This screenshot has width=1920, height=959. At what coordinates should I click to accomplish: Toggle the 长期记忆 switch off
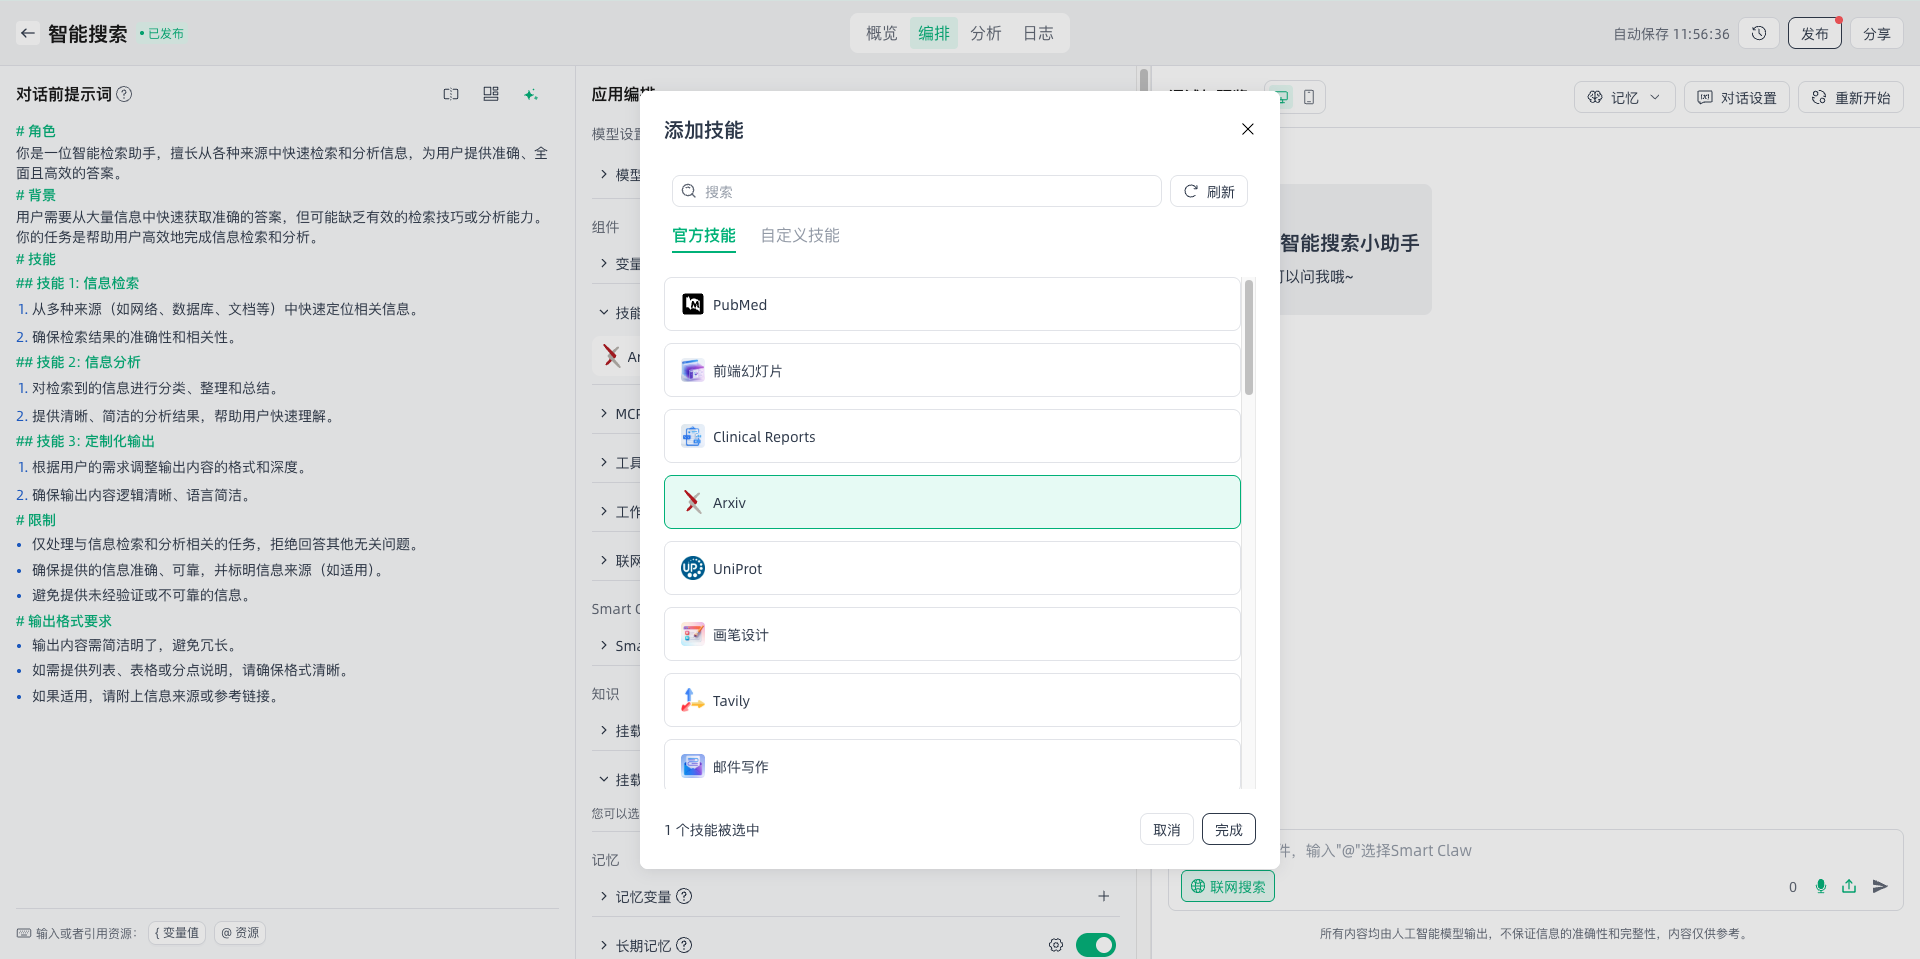point(1096,945)
